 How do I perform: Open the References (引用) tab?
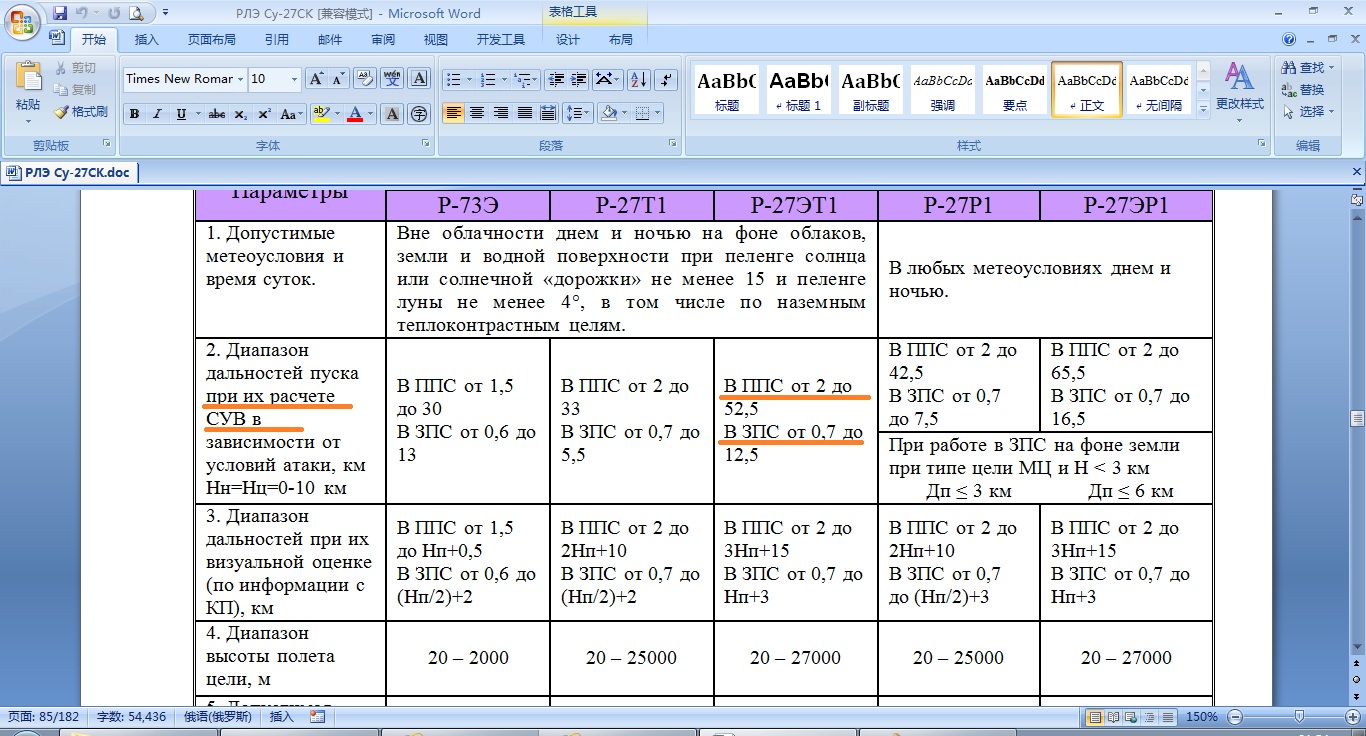point(277,40)
